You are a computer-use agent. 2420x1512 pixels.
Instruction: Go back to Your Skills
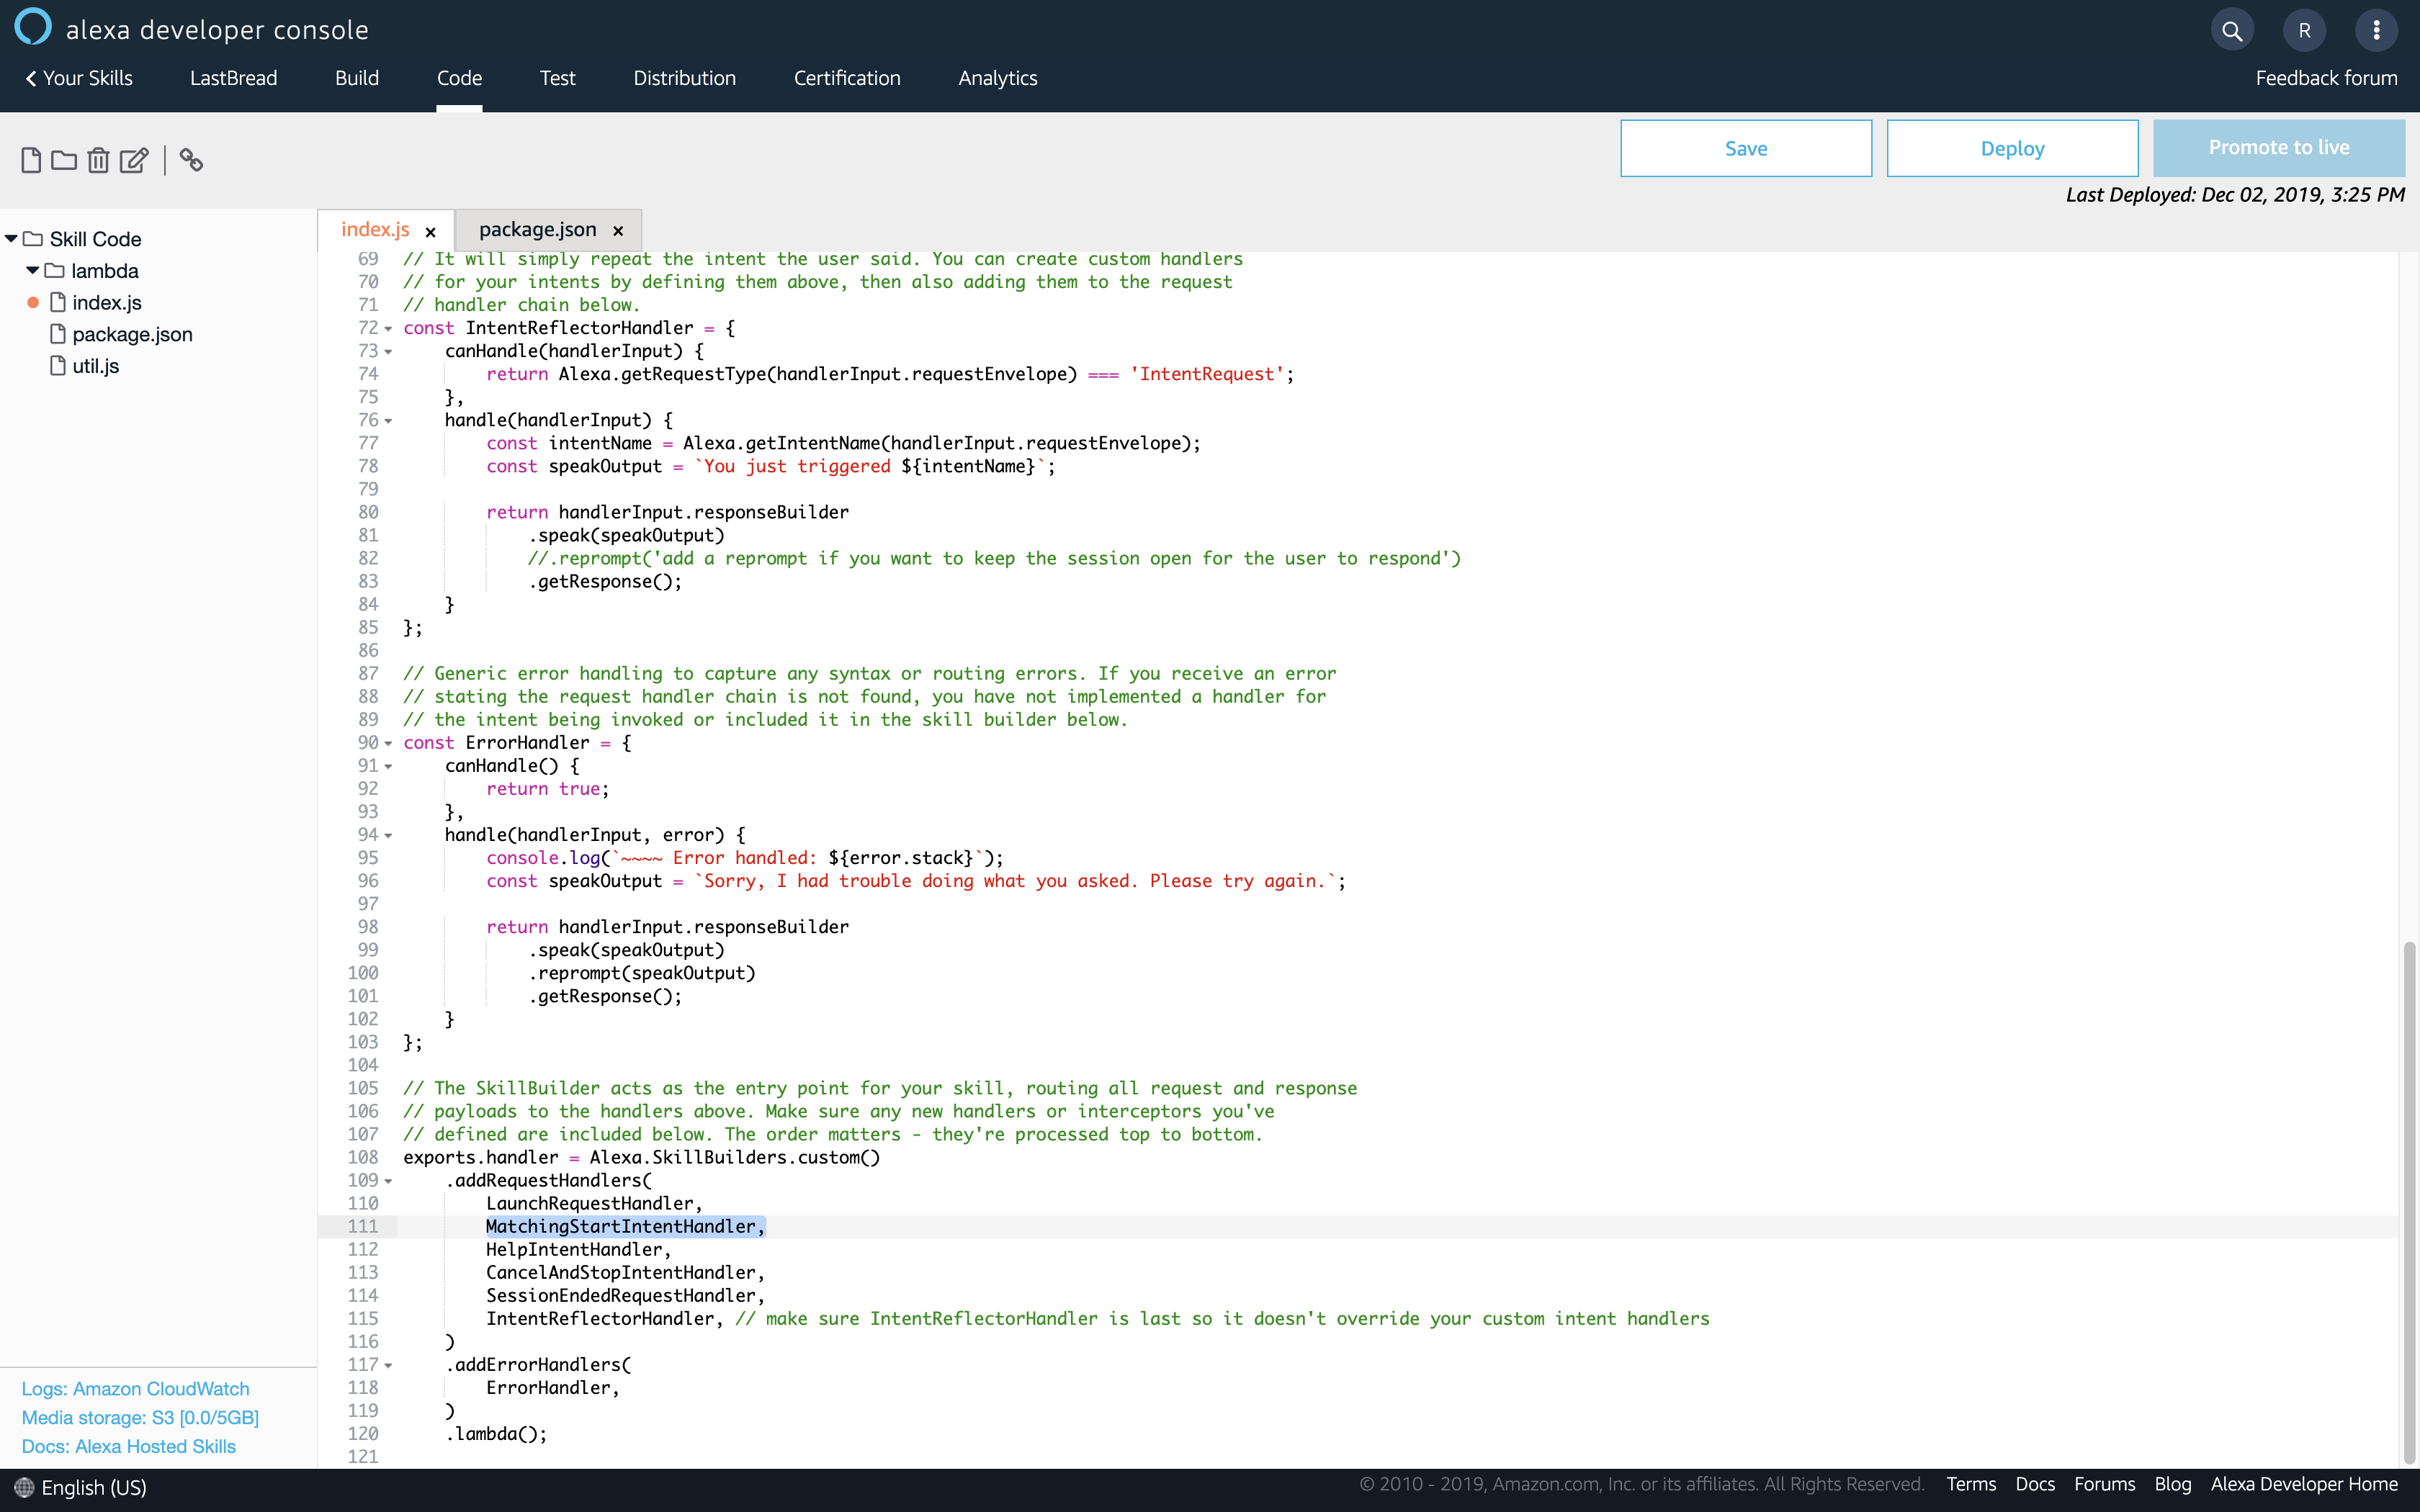79,78
